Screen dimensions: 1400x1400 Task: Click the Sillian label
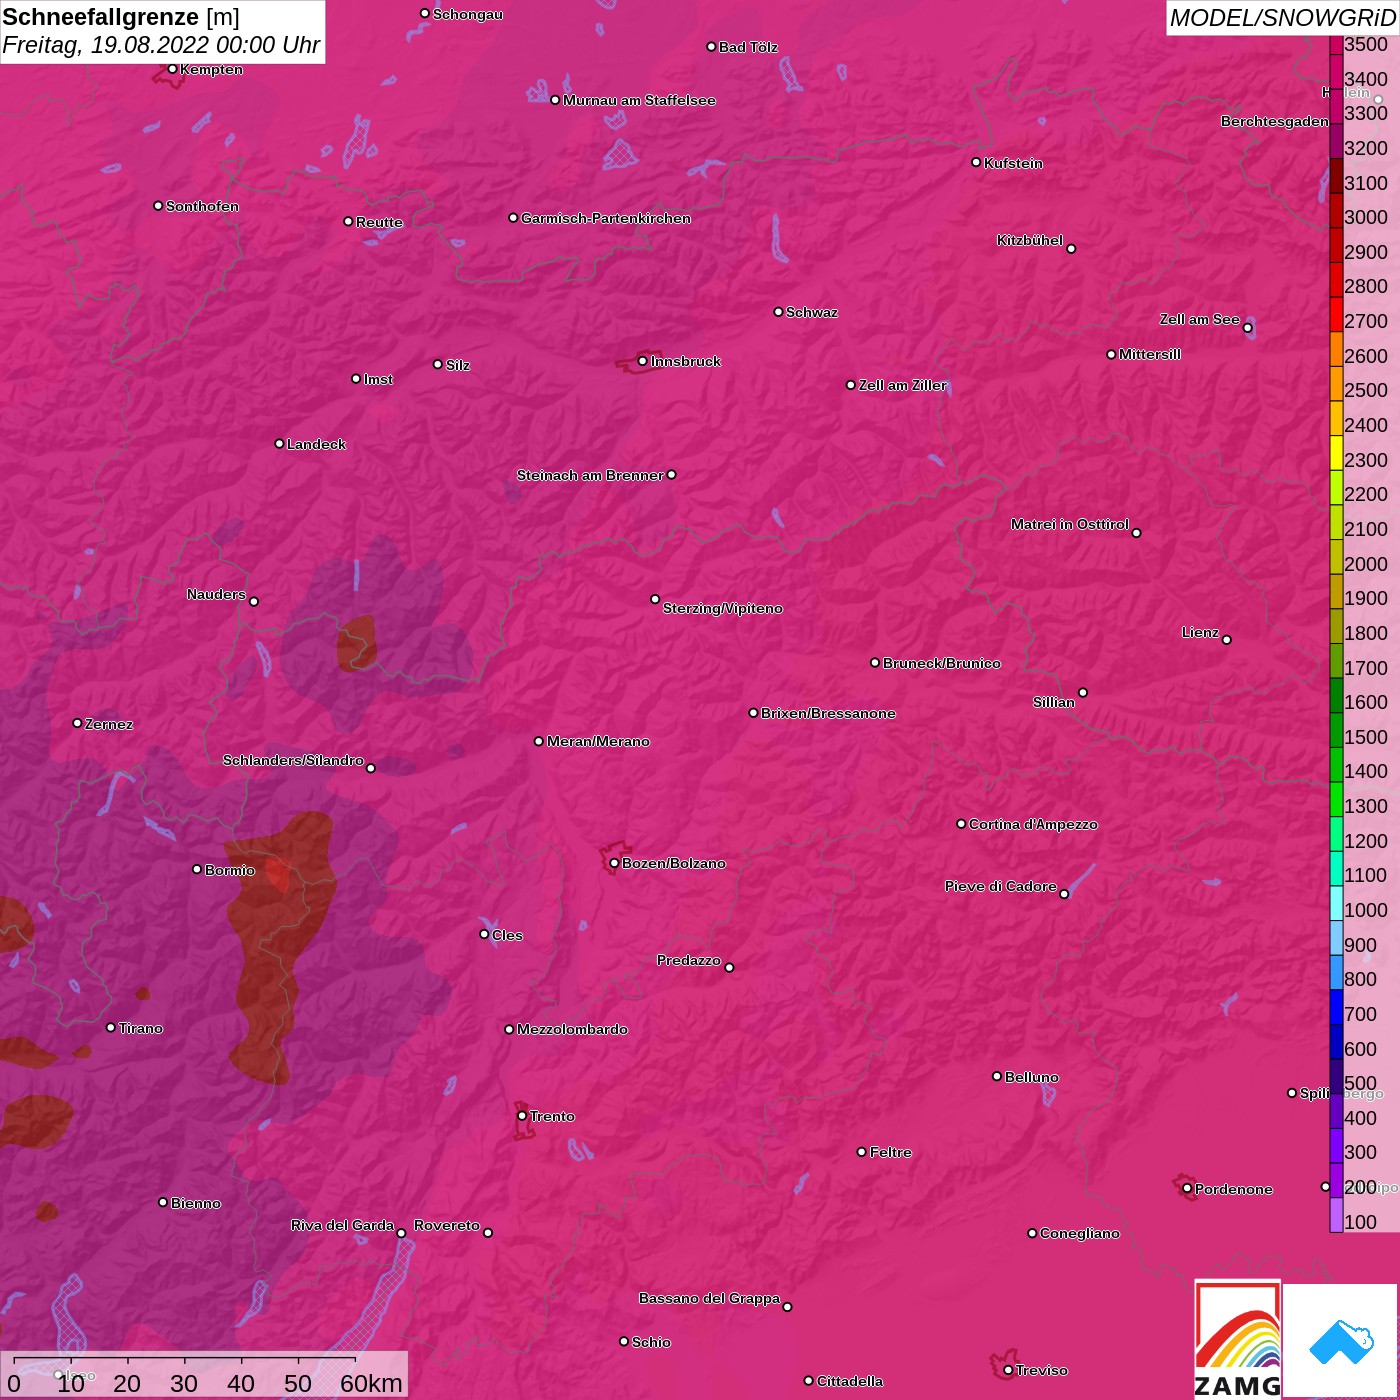coord(1054,702)
